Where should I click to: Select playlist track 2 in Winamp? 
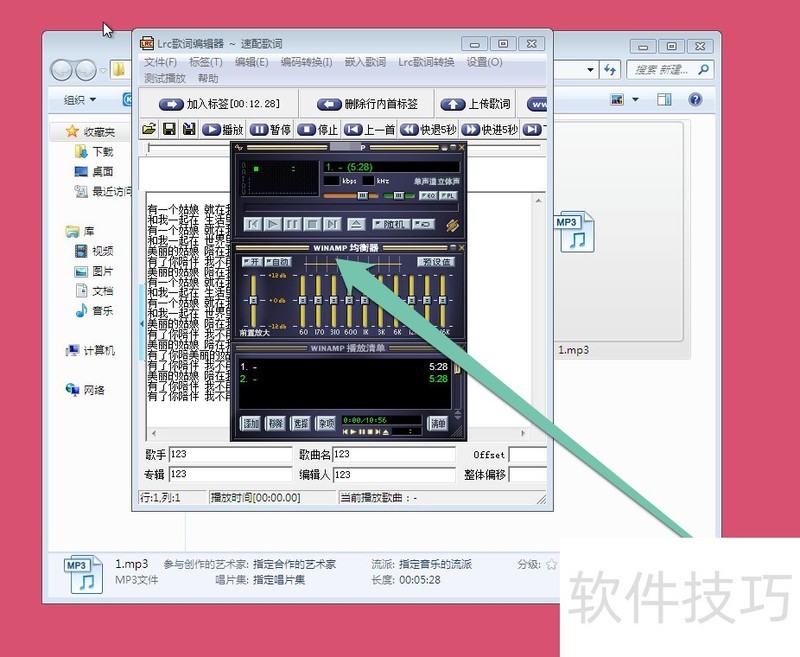coord(343,378)
